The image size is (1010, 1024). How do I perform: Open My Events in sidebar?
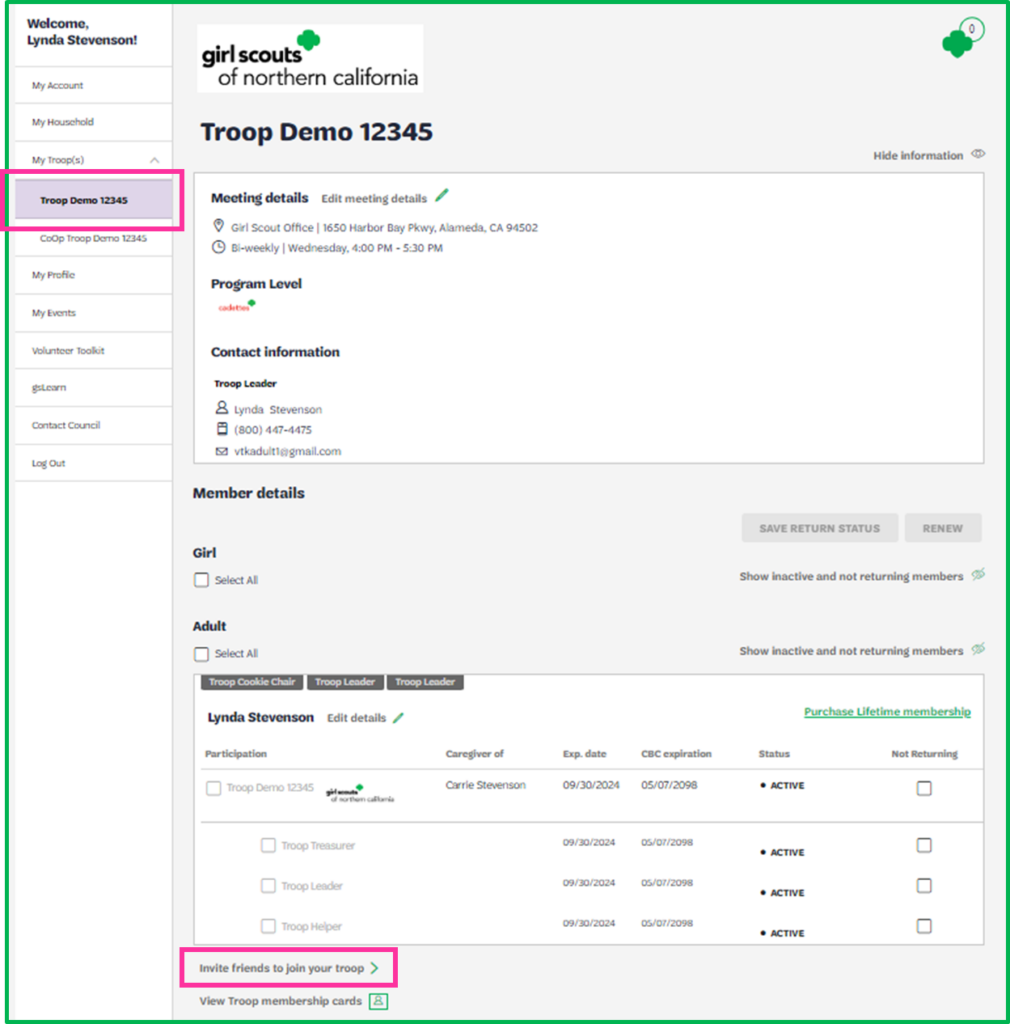(x=93, y=313)
